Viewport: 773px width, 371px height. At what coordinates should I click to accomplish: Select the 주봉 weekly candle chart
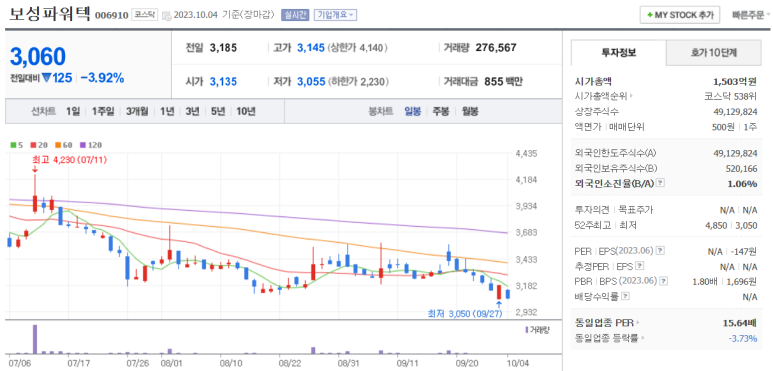tap(441, 111)
